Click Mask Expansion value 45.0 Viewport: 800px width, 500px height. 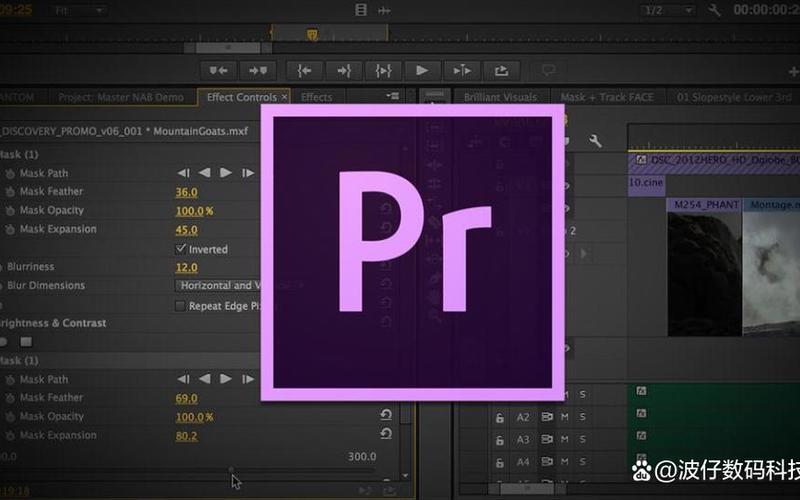pos(187,230)
